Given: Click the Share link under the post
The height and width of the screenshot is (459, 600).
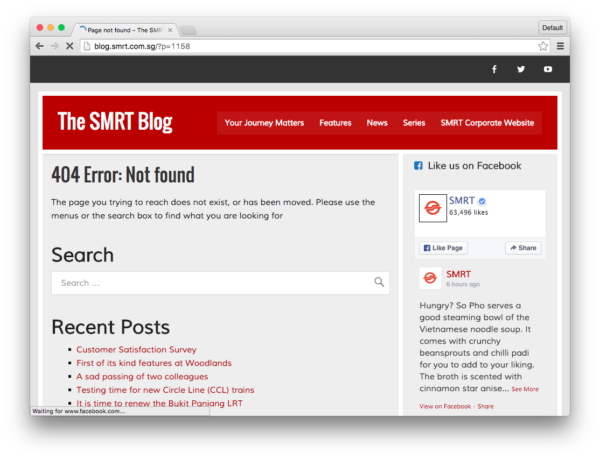Looking at the screenshot, I should 486,406.
